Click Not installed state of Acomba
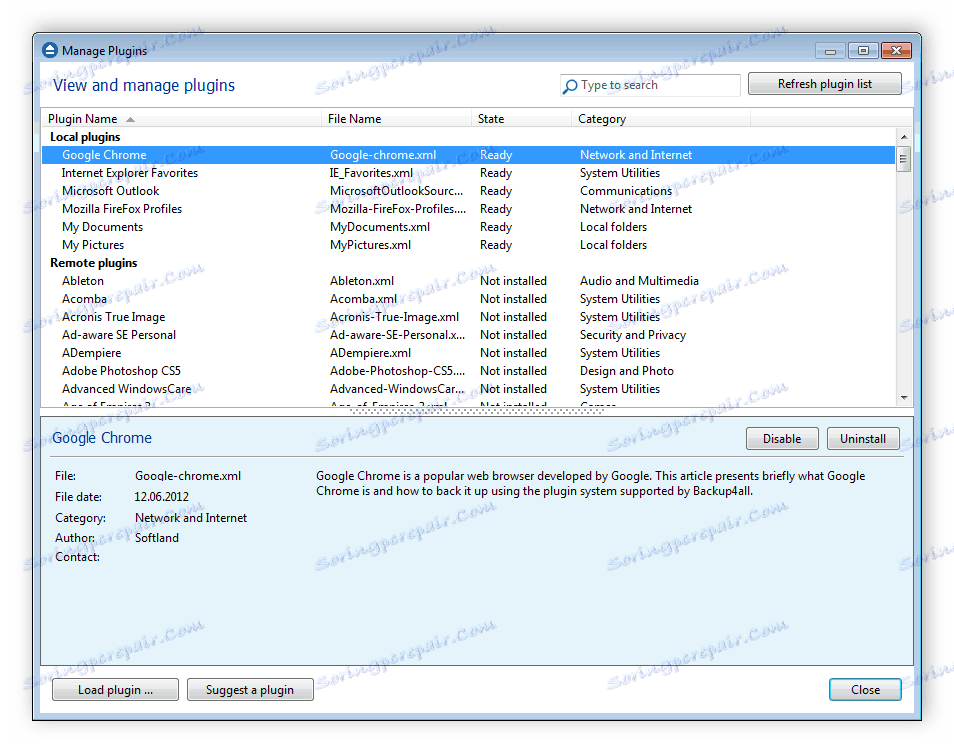The image size is (954, 753). coord(513,299)
